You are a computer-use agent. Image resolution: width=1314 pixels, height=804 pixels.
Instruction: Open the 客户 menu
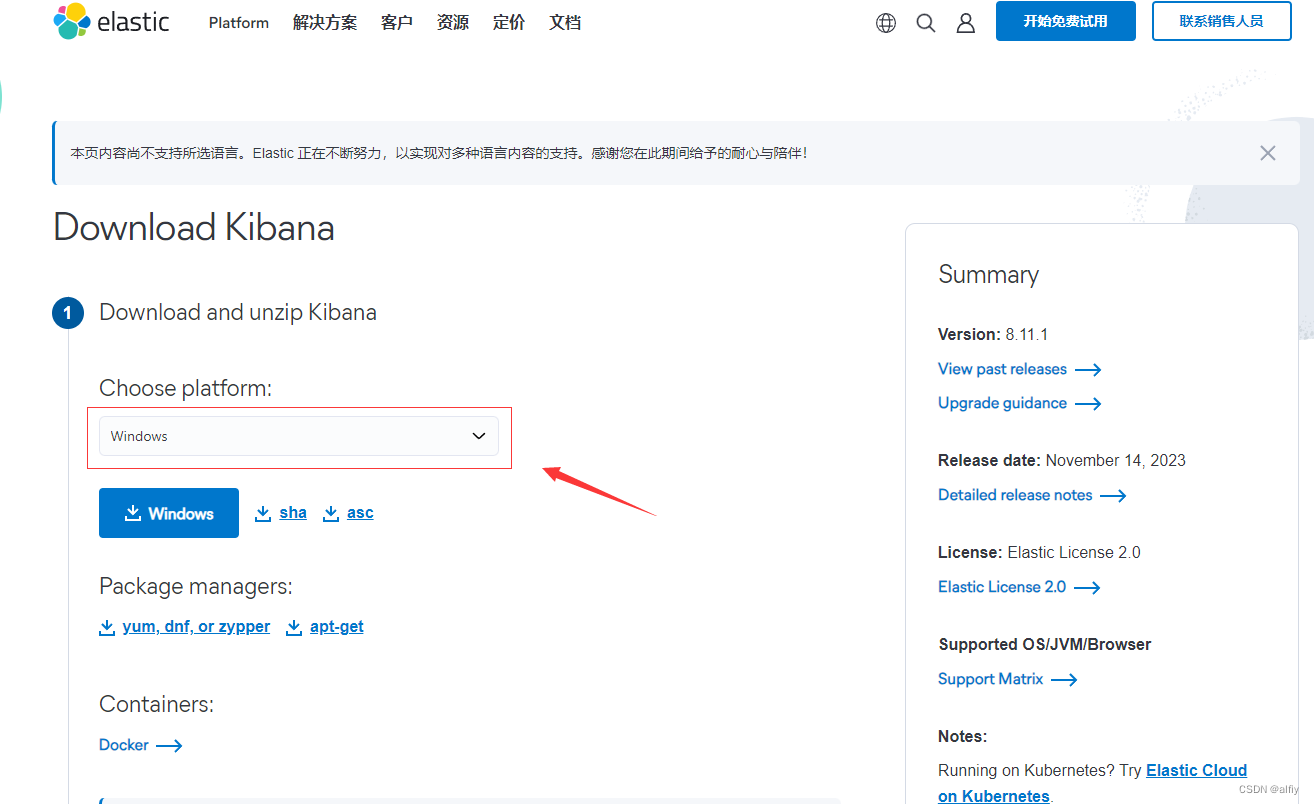pyautogui.click(x=397, y=22)
